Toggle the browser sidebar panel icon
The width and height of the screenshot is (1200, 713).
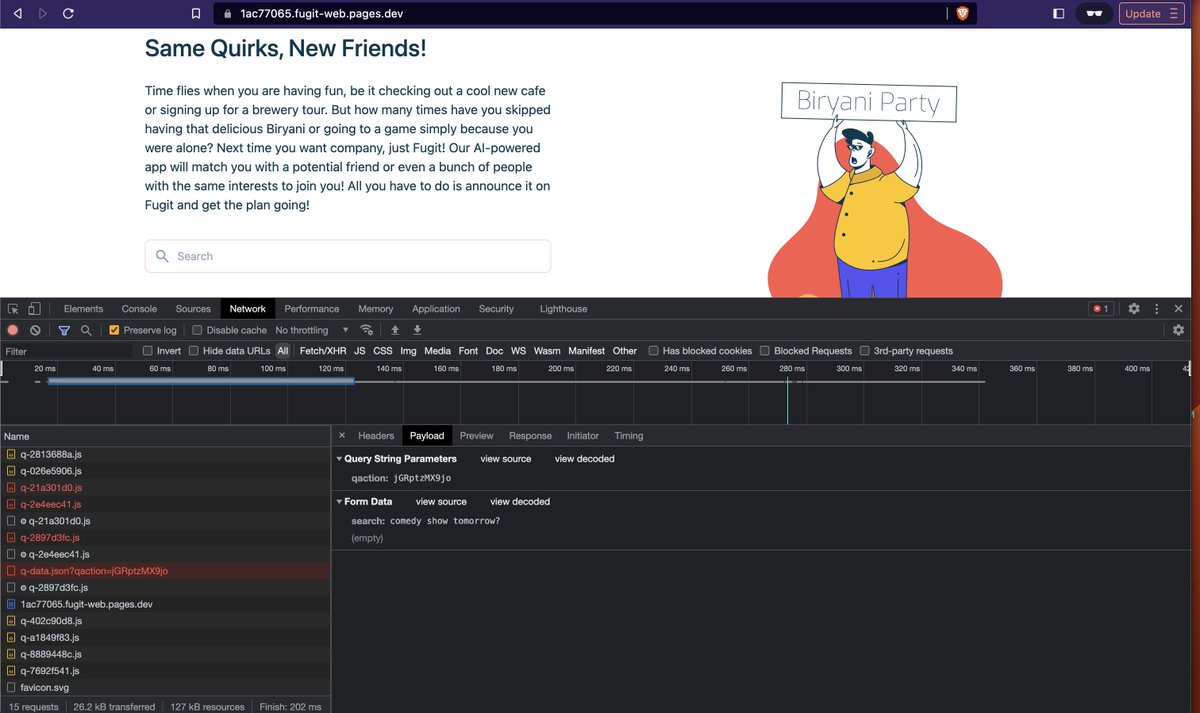(1059, 14)
